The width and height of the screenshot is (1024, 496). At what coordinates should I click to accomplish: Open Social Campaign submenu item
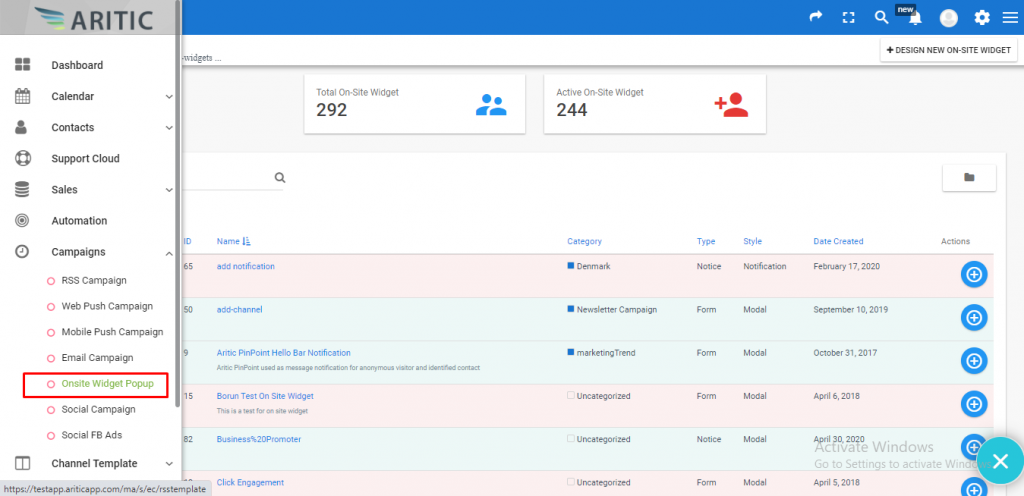point(99,409)
